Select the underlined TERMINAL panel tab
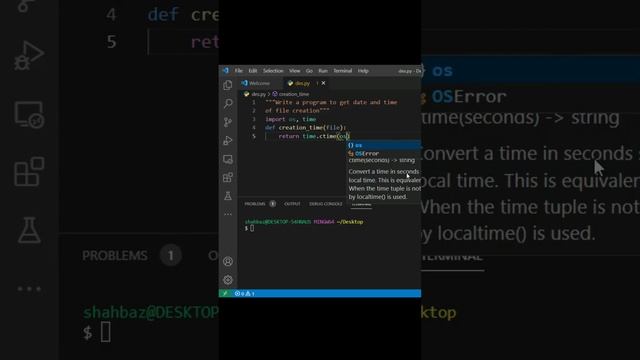Viewport: 640px width, 360px height. pyautogui.click(x=361, y=205)
